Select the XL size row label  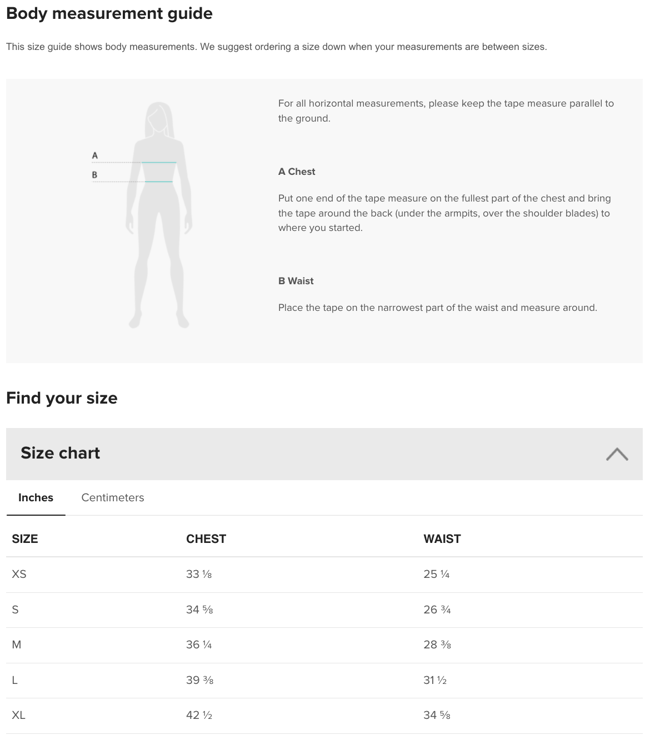pyautogui.click(x=19, y=715)
